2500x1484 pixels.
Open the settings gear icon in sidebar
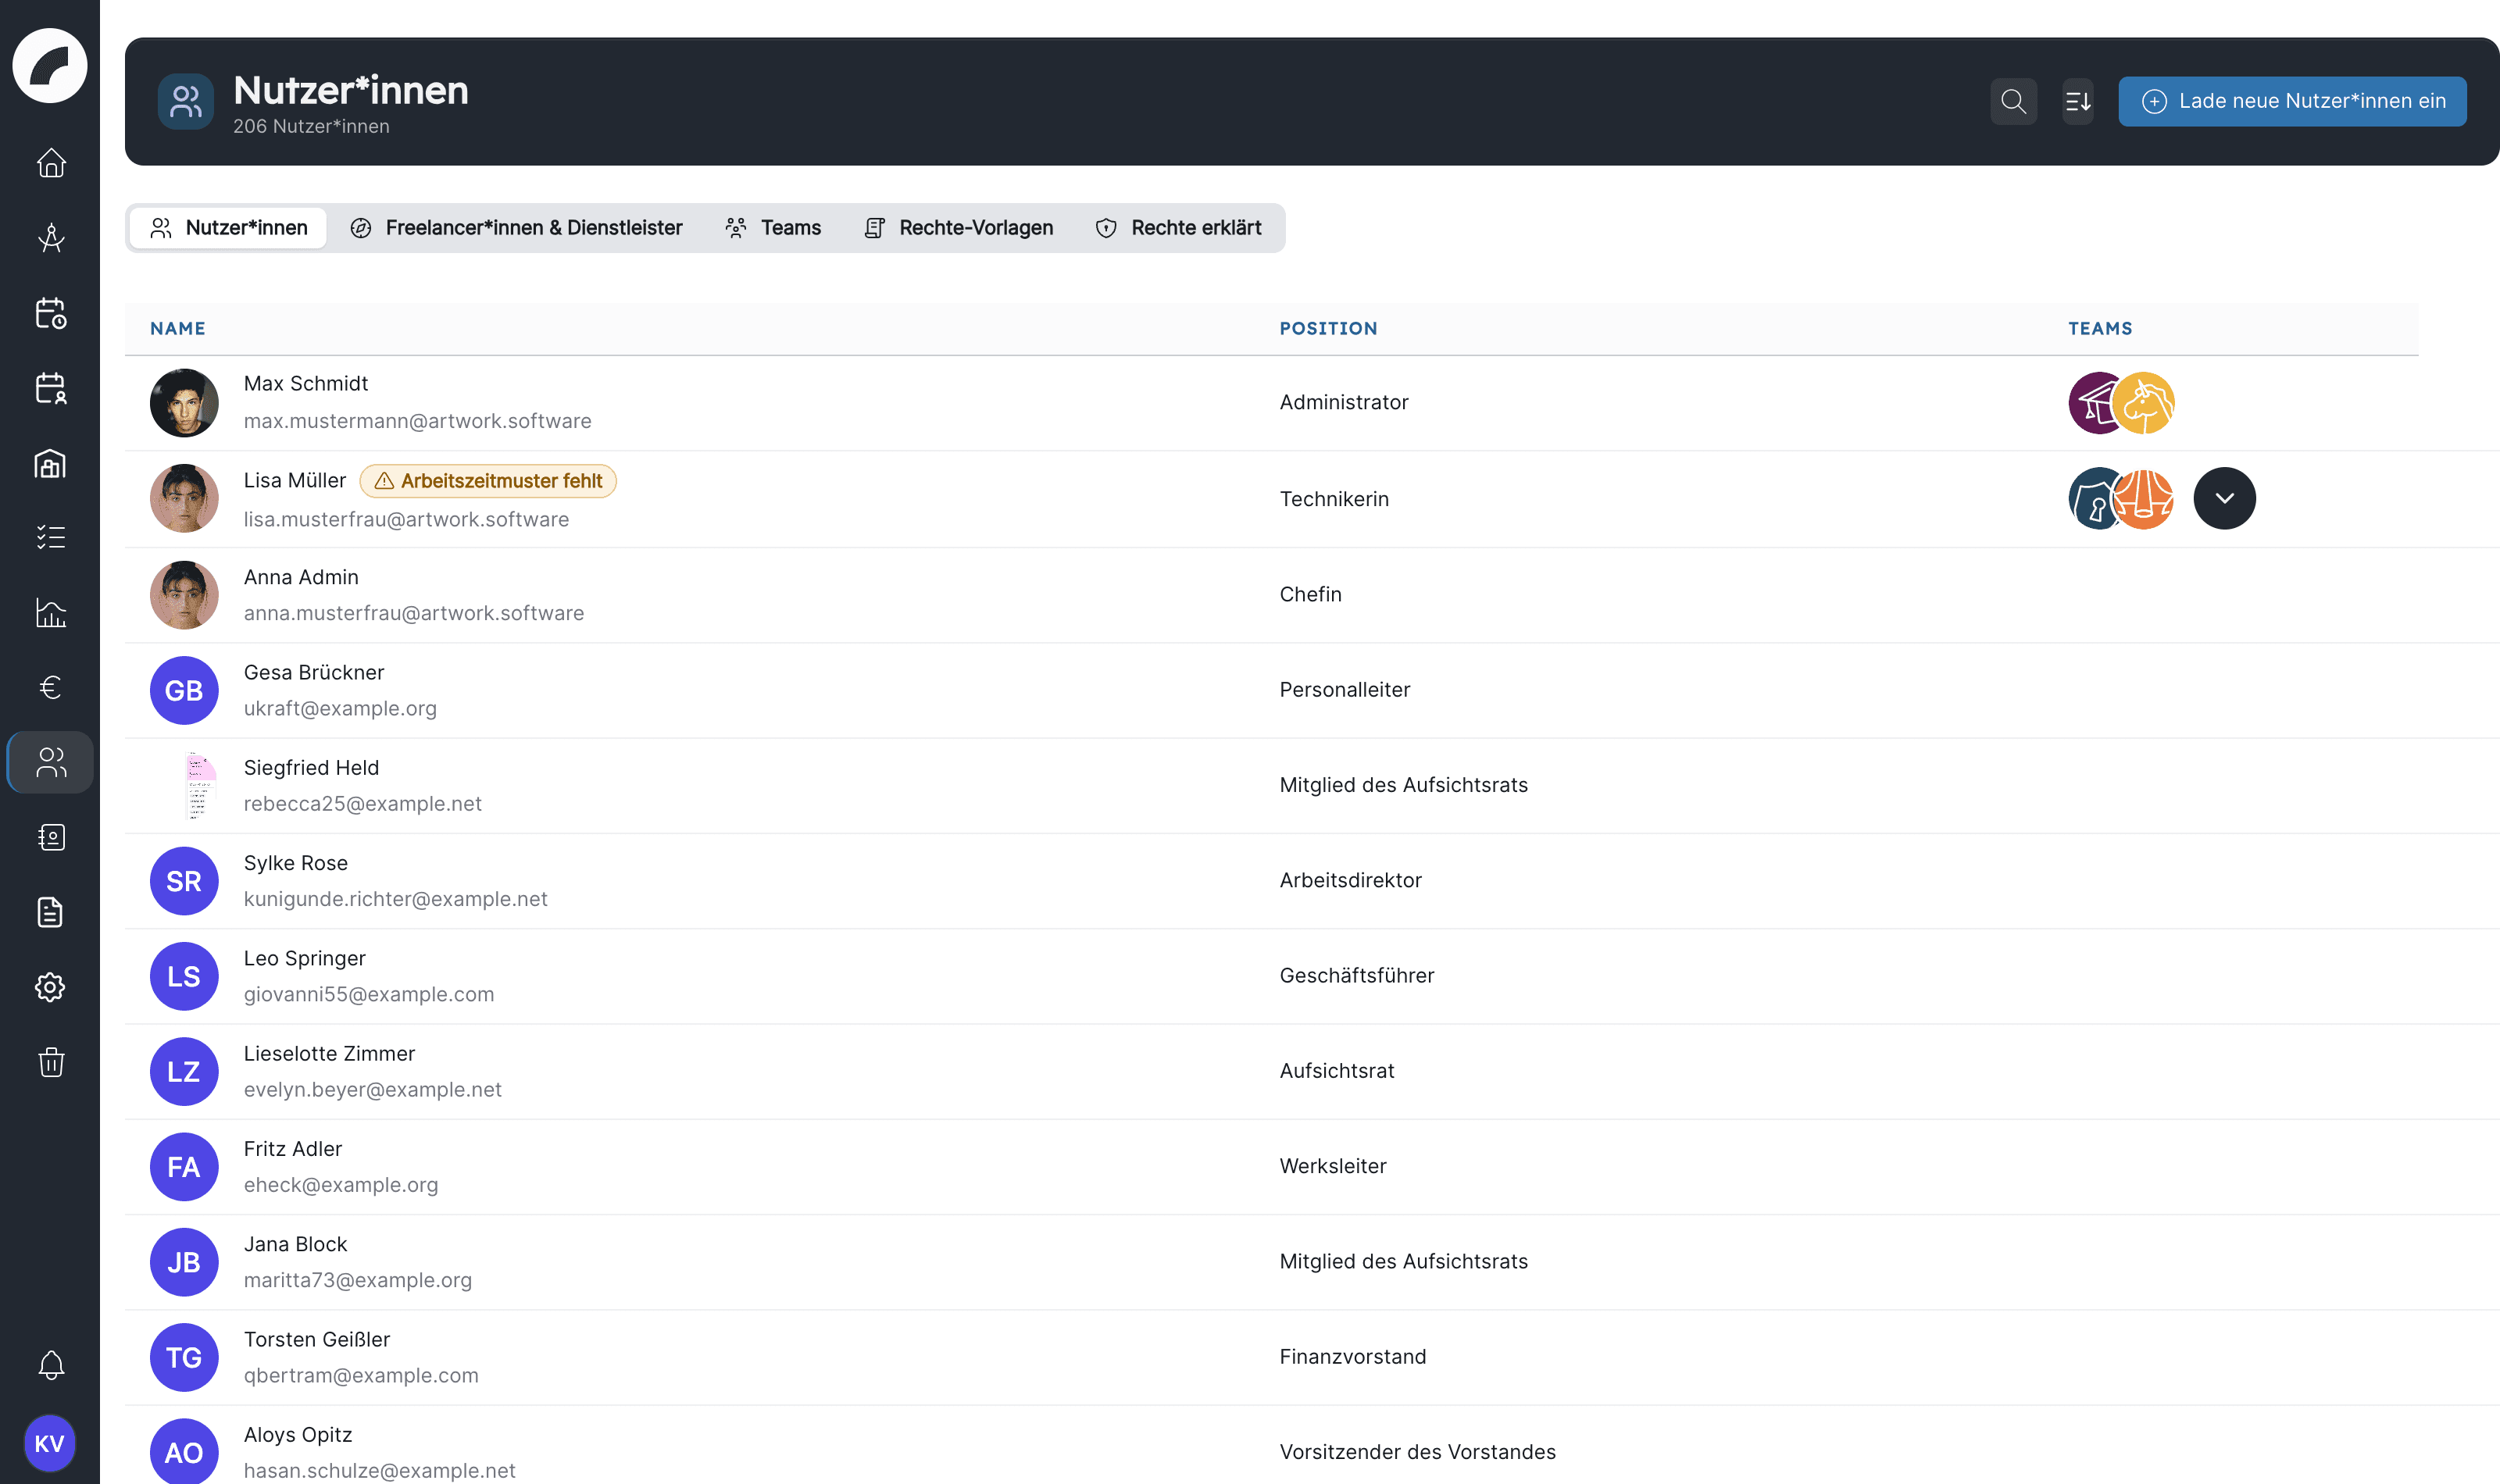click(x=50, y=987)
